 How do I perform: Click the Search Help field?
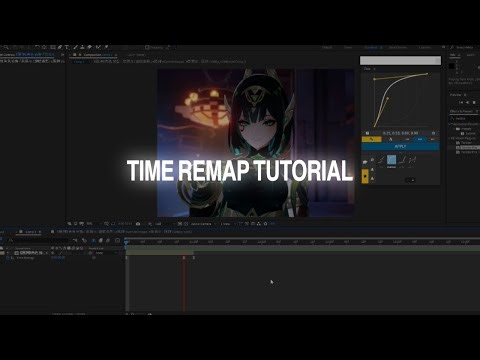[x=465, y=47]
